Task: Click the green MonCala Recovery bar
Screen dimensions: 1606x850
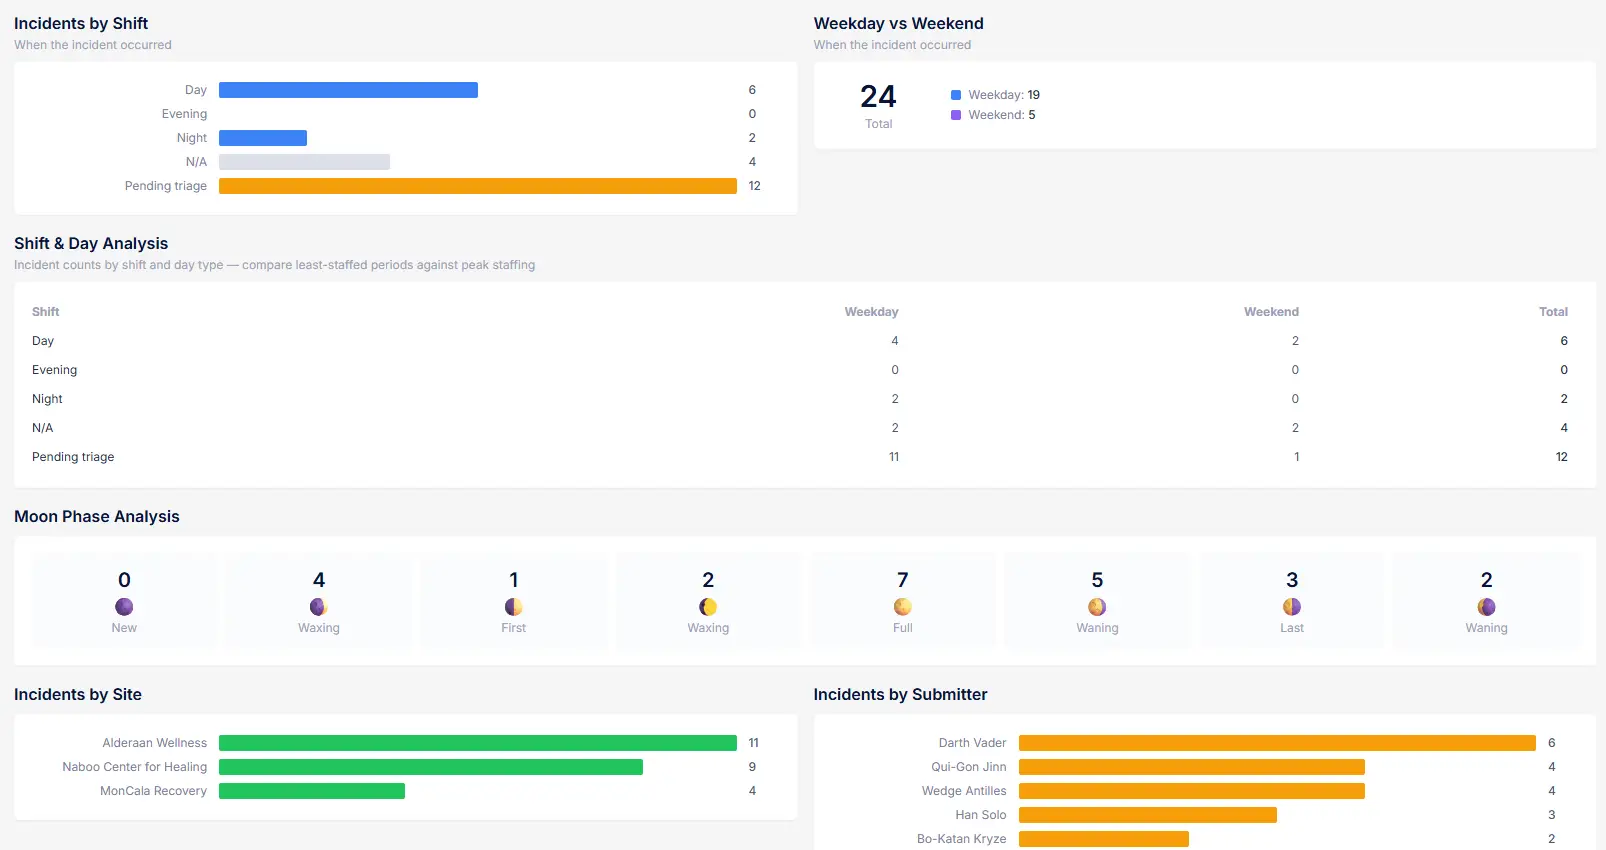Action: pos(312,791)
